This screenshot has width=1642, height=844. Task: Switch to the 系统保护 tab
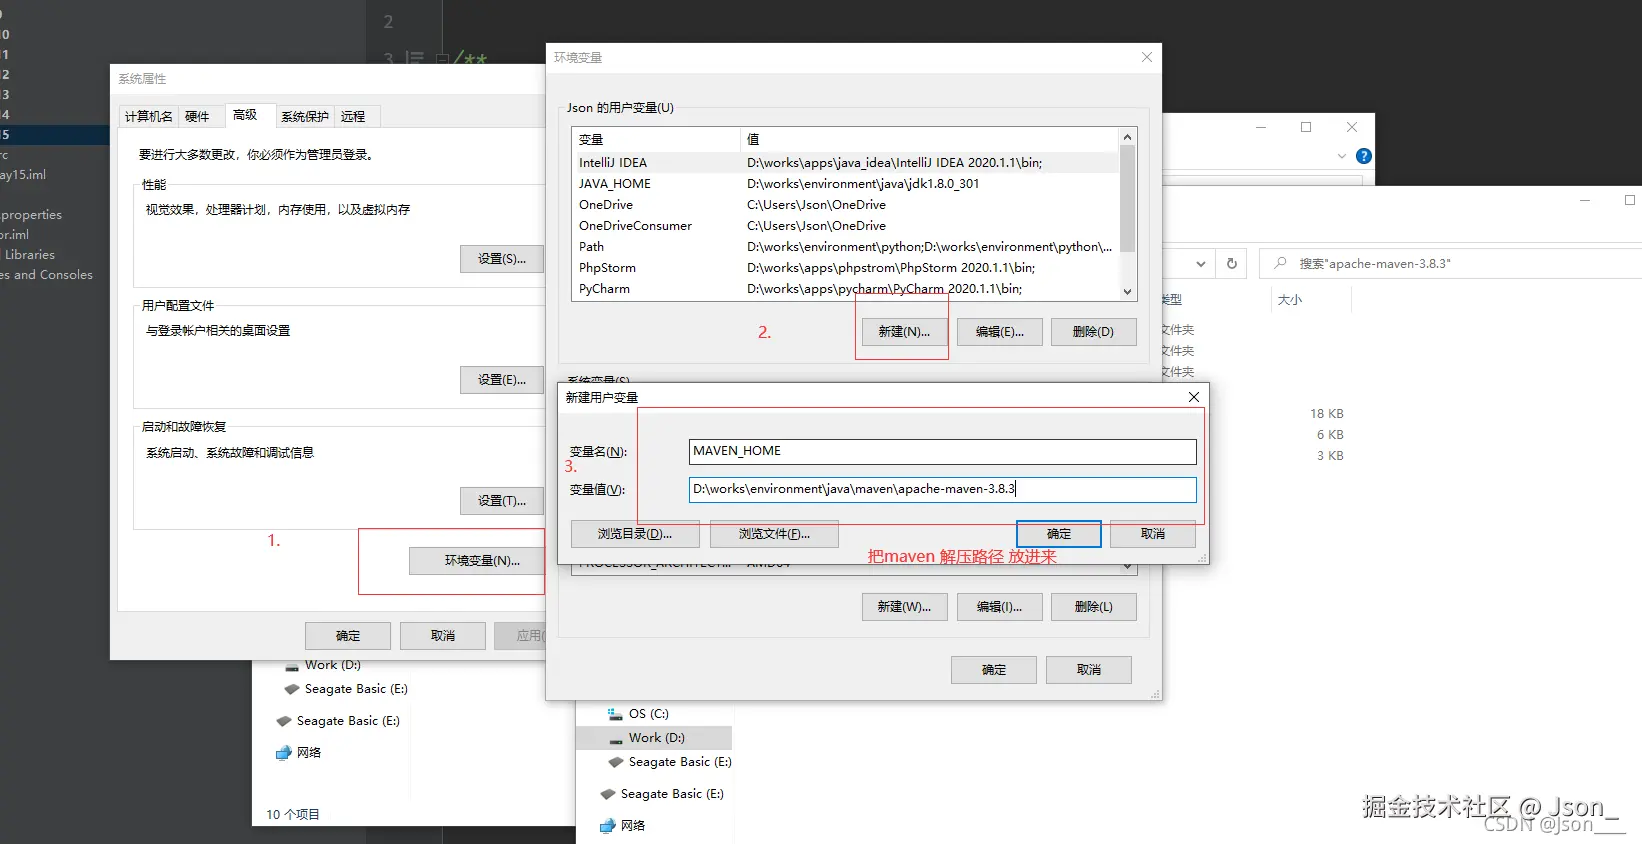point(304,117)
